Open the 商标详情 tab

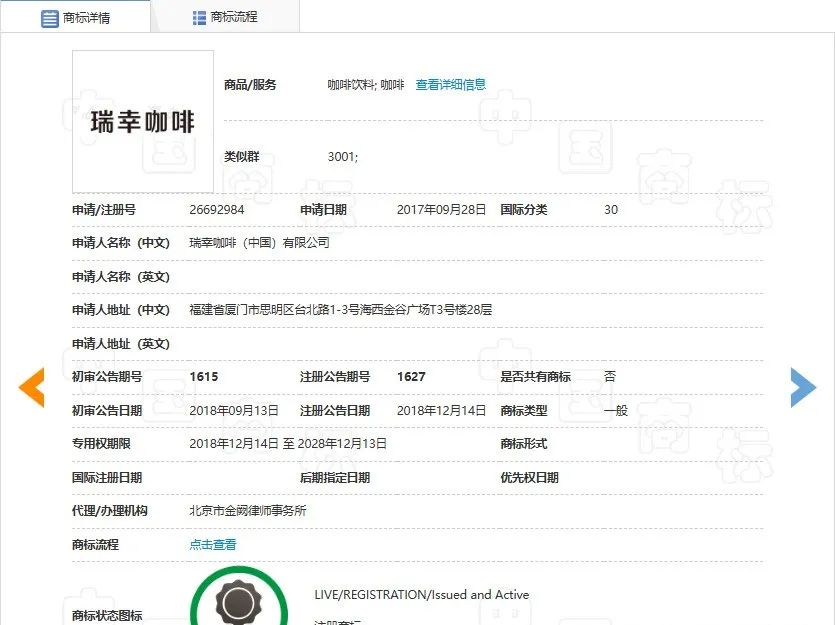coord(75,17)
